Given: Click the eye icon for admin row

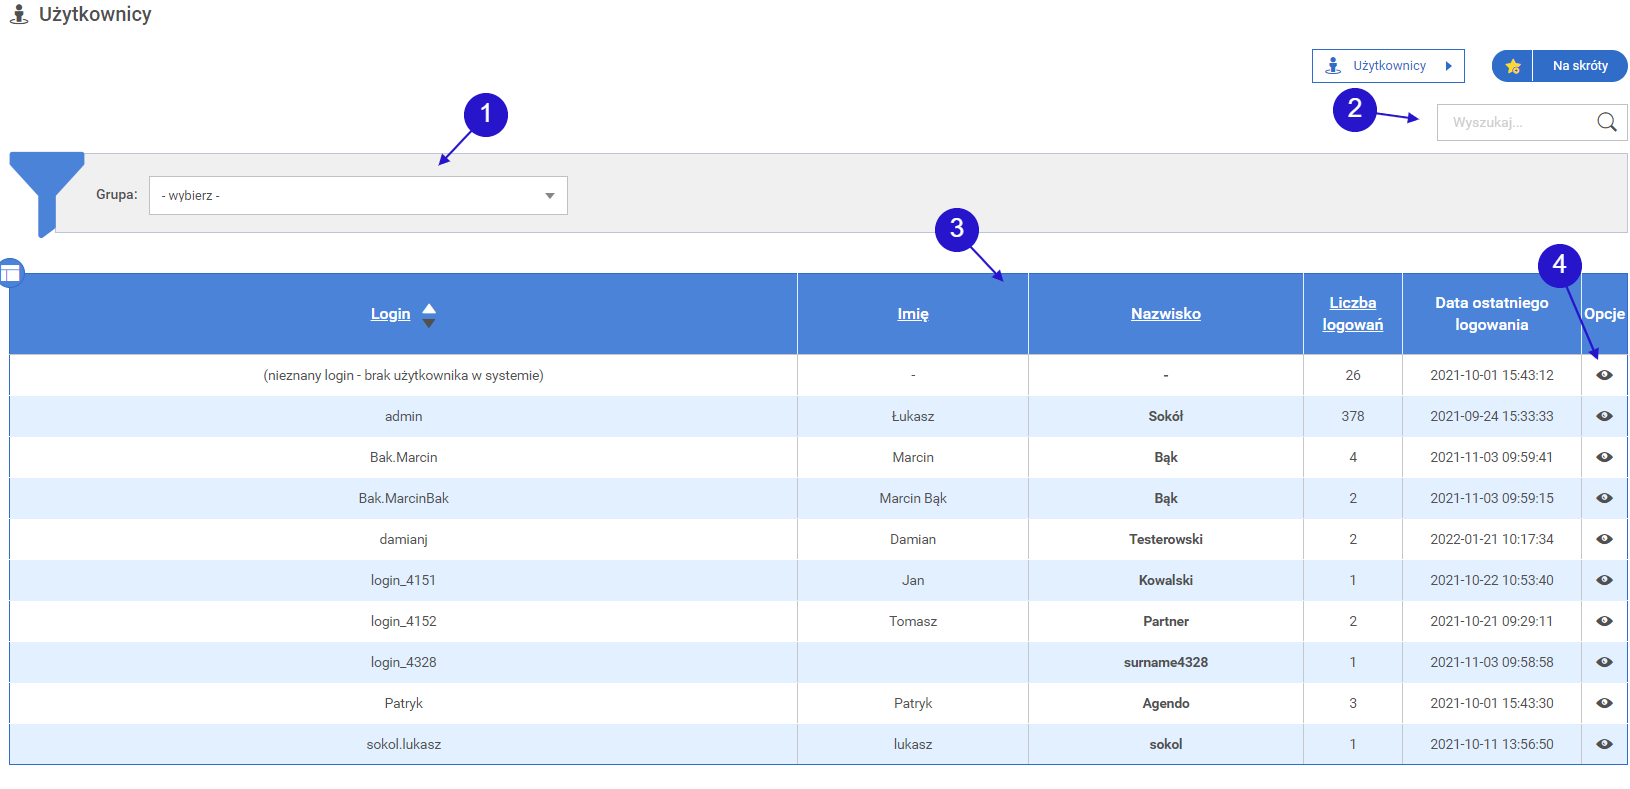Looking at the screenshot, I should (1604, 416).
